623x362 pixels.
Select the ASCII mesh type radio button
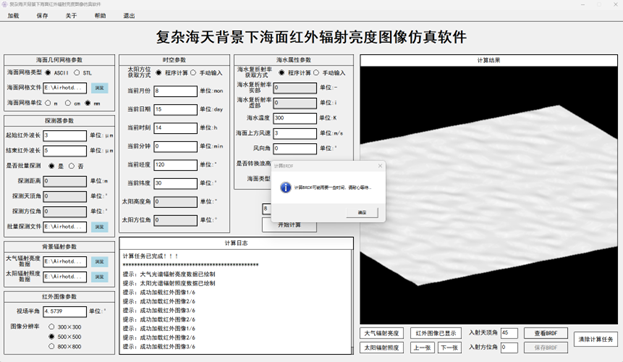(x=48, y=73)
